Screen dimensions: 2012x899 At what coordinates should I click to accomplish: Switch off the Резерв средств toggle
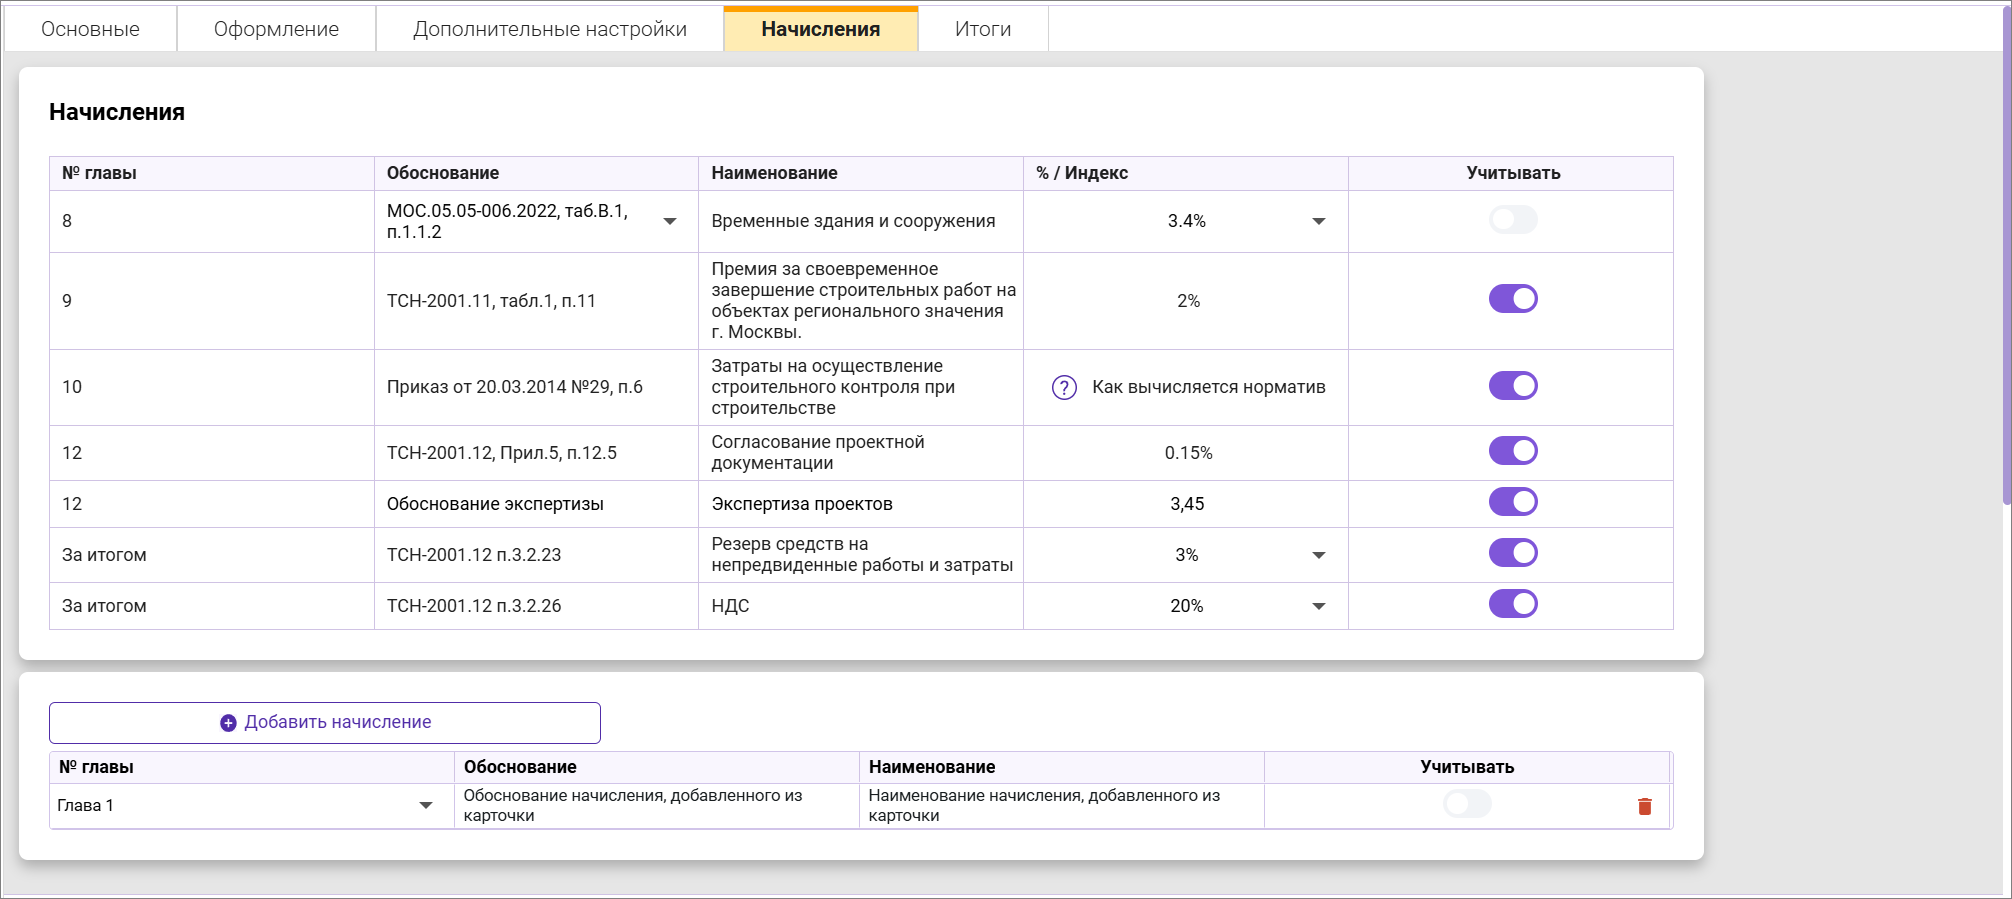tap(1512, 553)
